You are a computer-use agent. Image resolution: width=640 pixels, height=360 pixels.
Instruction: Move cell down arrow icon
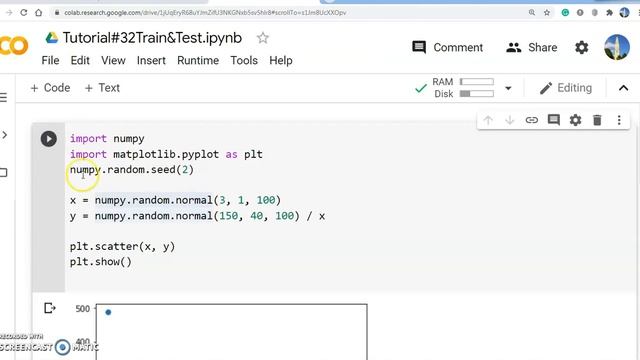point(509,120)
